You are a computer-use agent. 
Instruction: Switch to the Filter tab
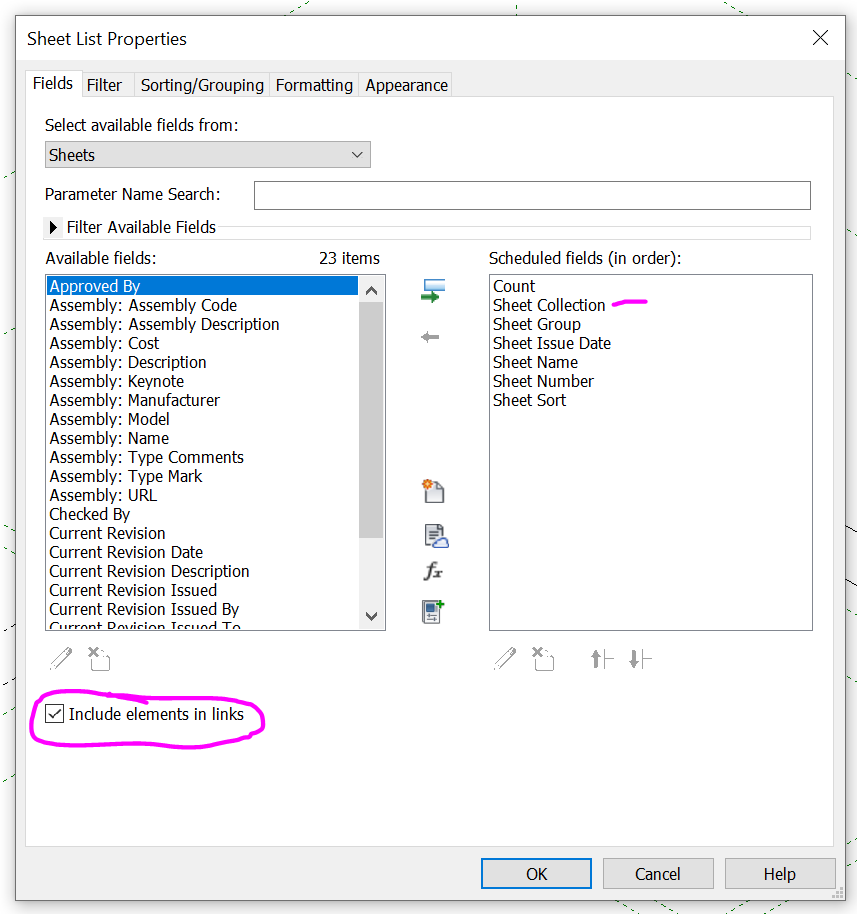(104, 84)
